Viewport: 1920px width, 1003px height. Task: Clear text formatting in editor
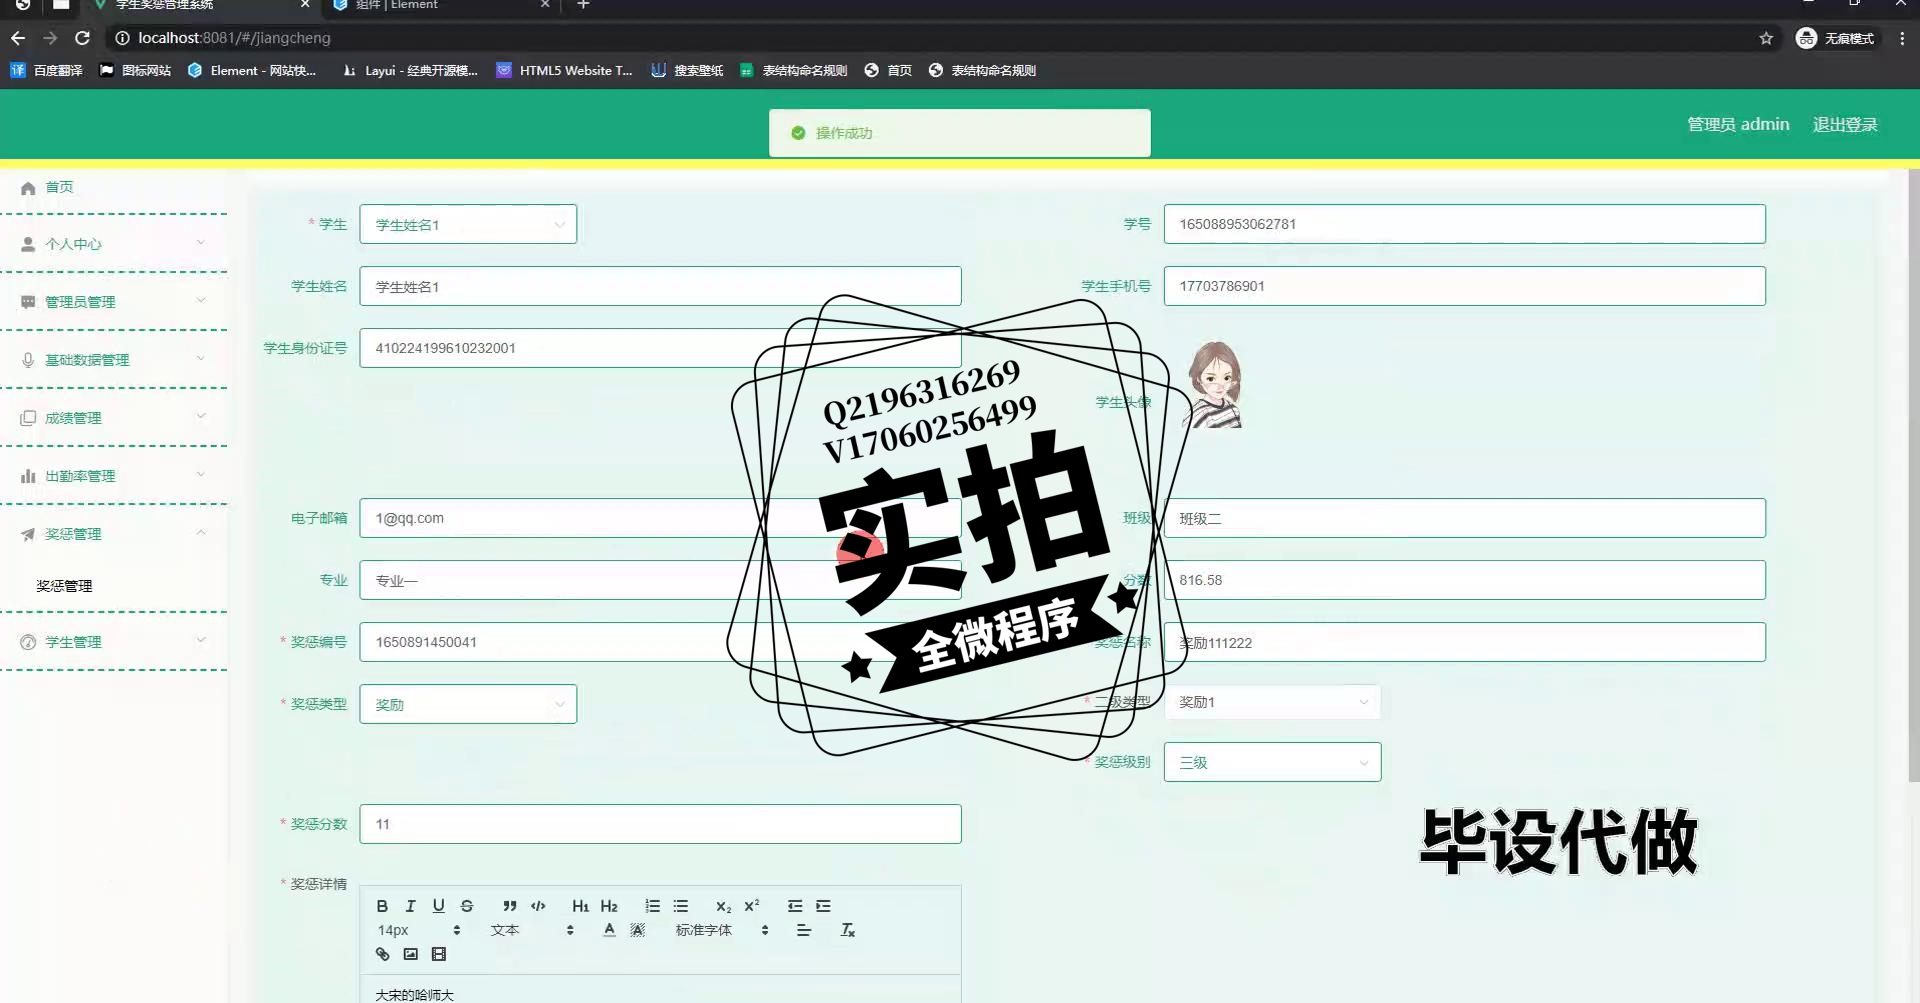coord(848,930)
